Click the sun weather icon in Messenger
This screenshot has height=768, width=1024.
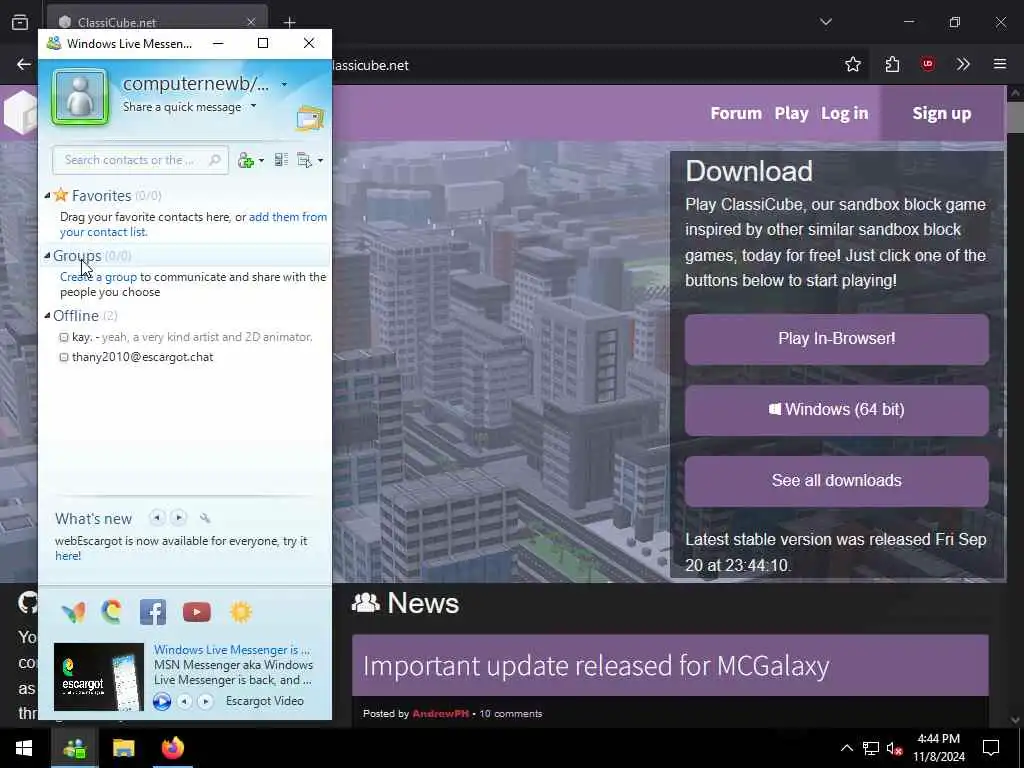tap(240, 612)
